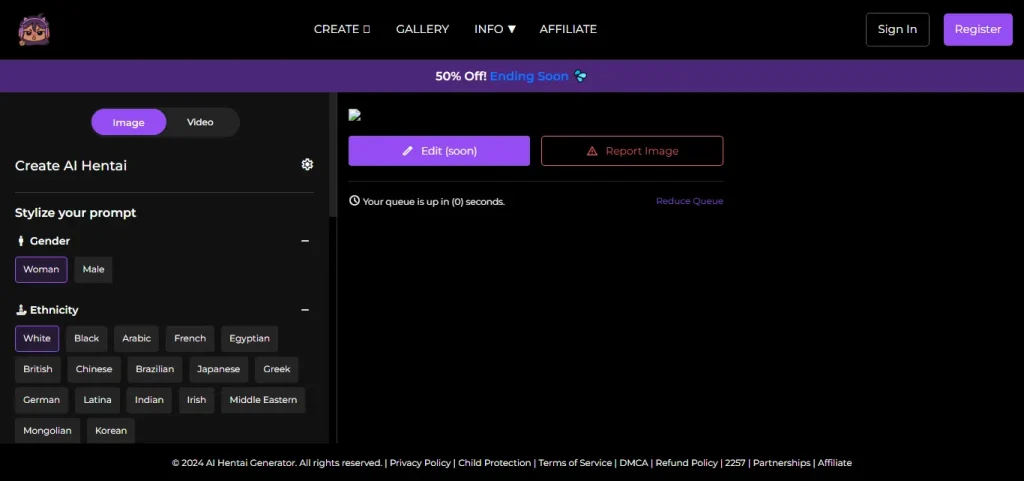This screenshot has height=481, width=1024.
Task: Choose the Arabic option
Action: 136,339
